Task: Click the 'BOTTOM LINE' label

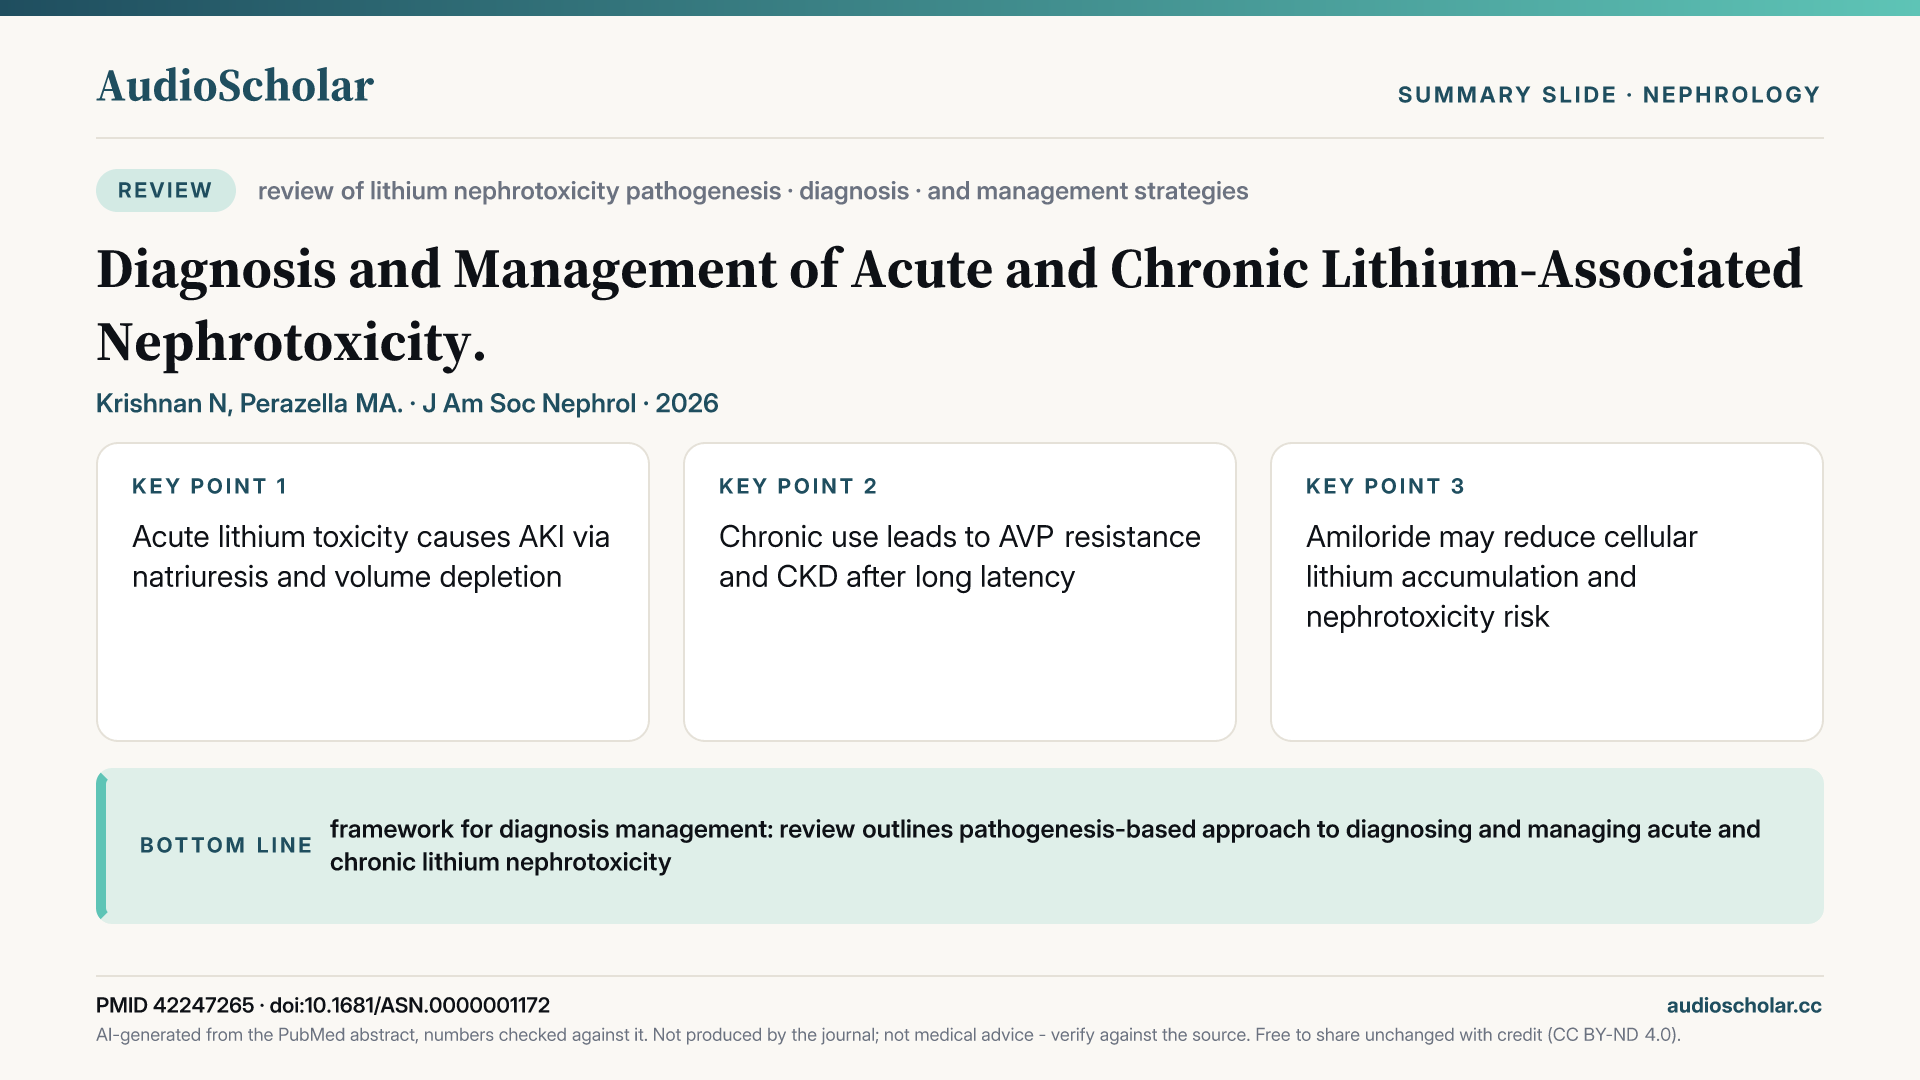Action: tap(226, 845)
